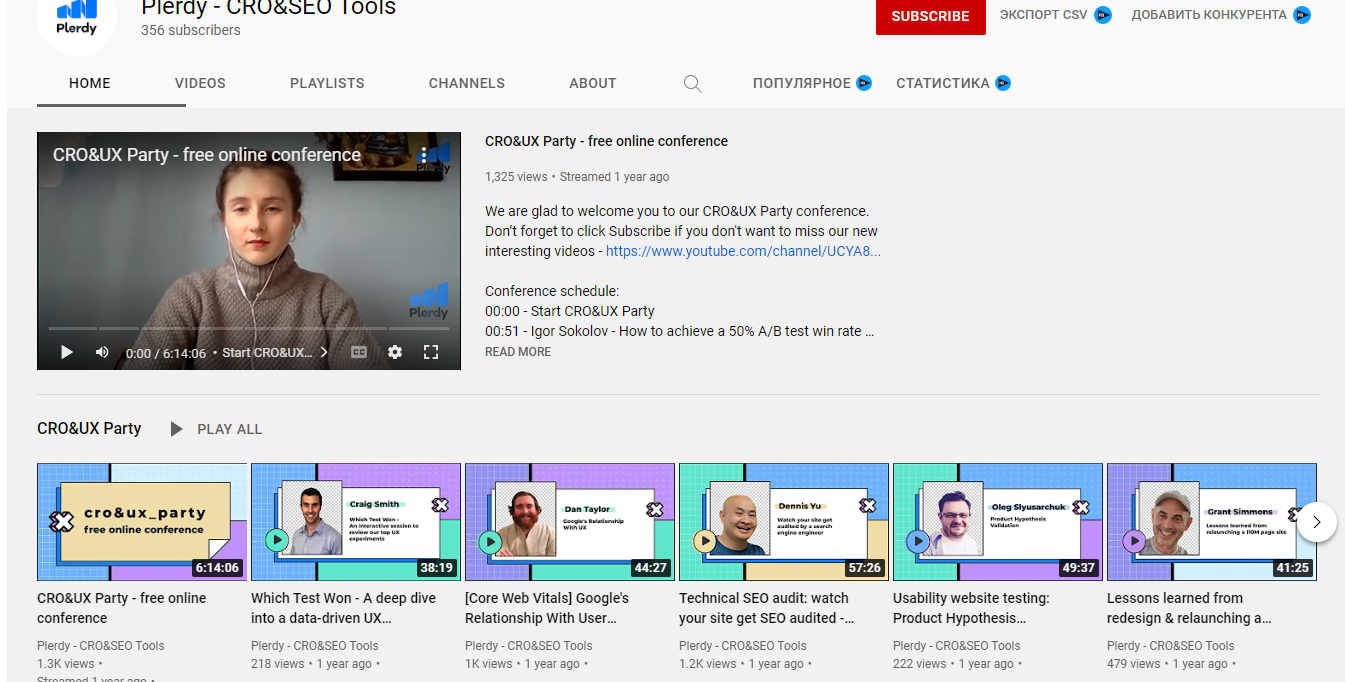Play the featured video with play button
This screenshot has width=1345, height=682.
(x=66, y=352)
